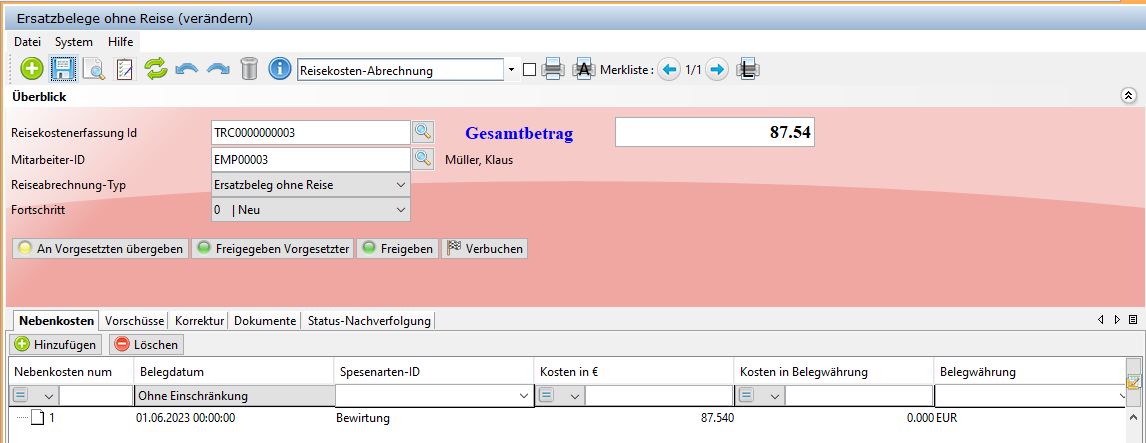Click the clipboard edit icon
This screenshot has width=1146, height=443.
click(x=125, y=70)
